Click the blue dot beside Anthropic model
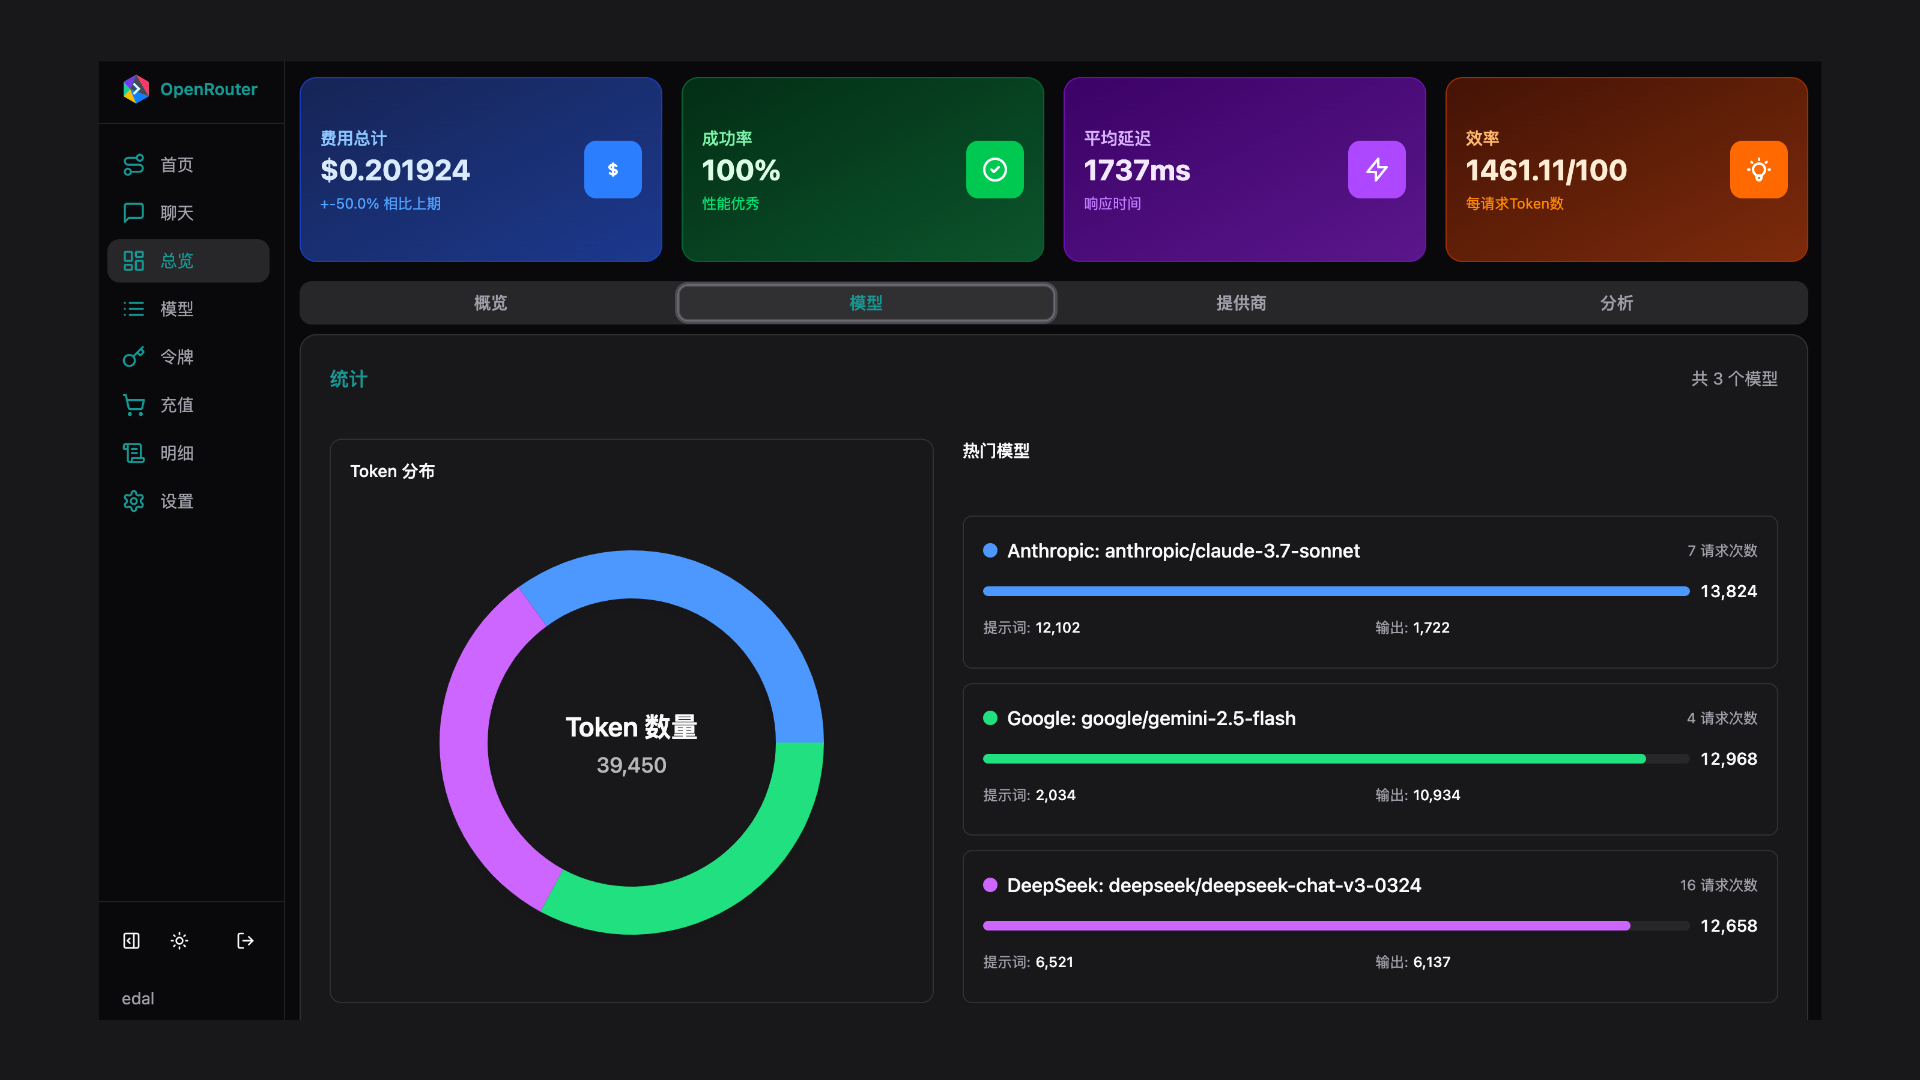The width and height of the screenshot is (1920, 1080). point(990,551)
